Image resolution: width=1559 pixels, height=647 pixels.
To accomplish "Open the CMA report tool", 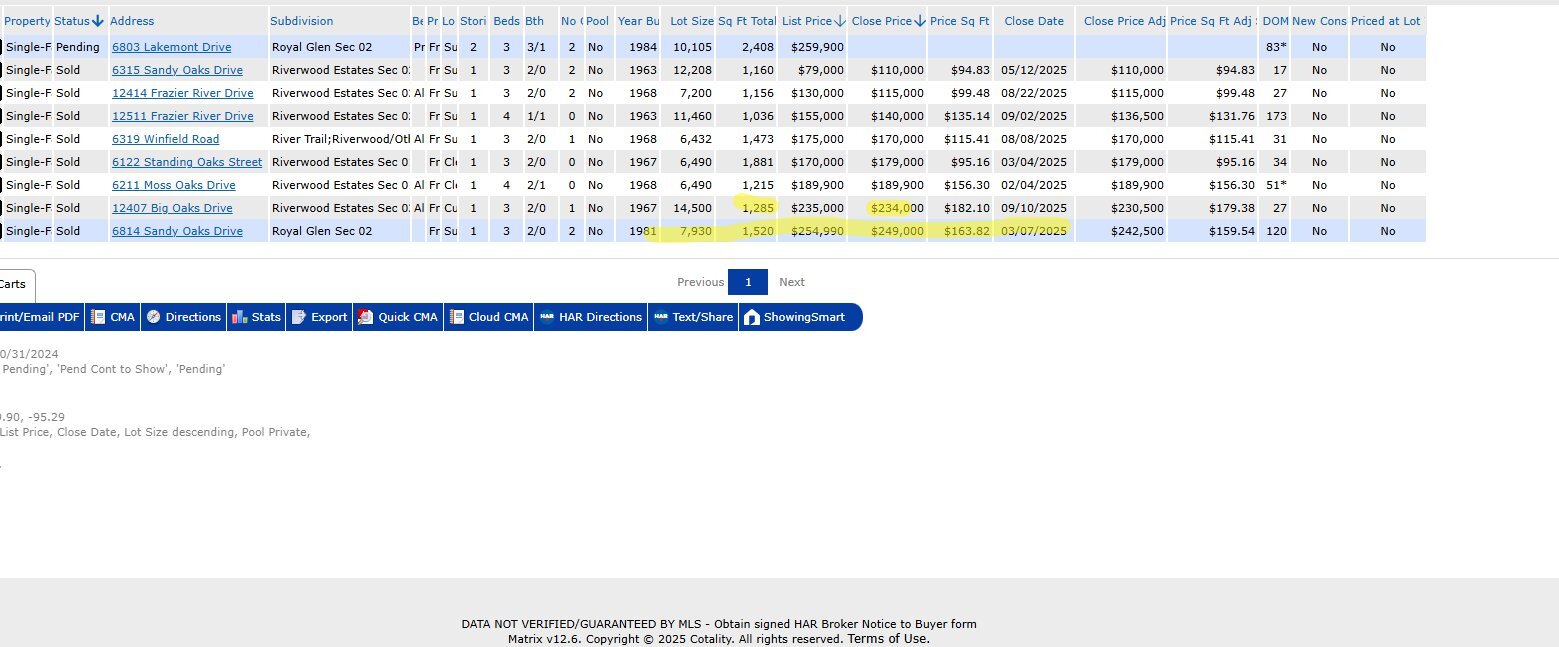I will click(112, 317).
